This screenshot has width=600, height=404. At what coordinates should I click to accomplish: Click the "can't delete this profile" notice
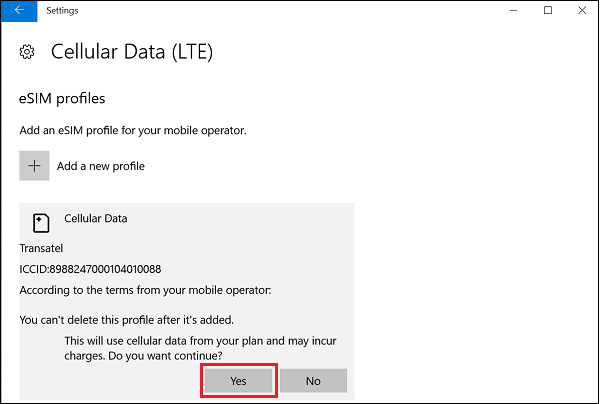point(127,320)
